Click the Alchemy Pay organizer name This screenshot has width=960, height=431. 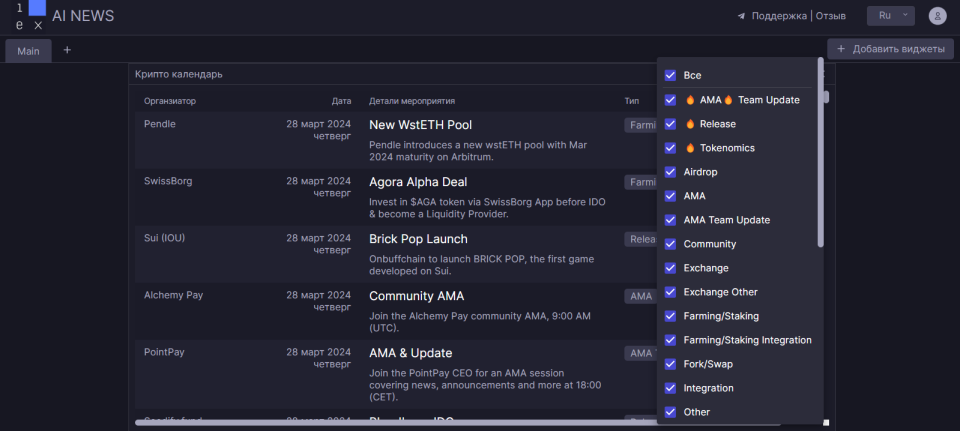coord(173,295)
